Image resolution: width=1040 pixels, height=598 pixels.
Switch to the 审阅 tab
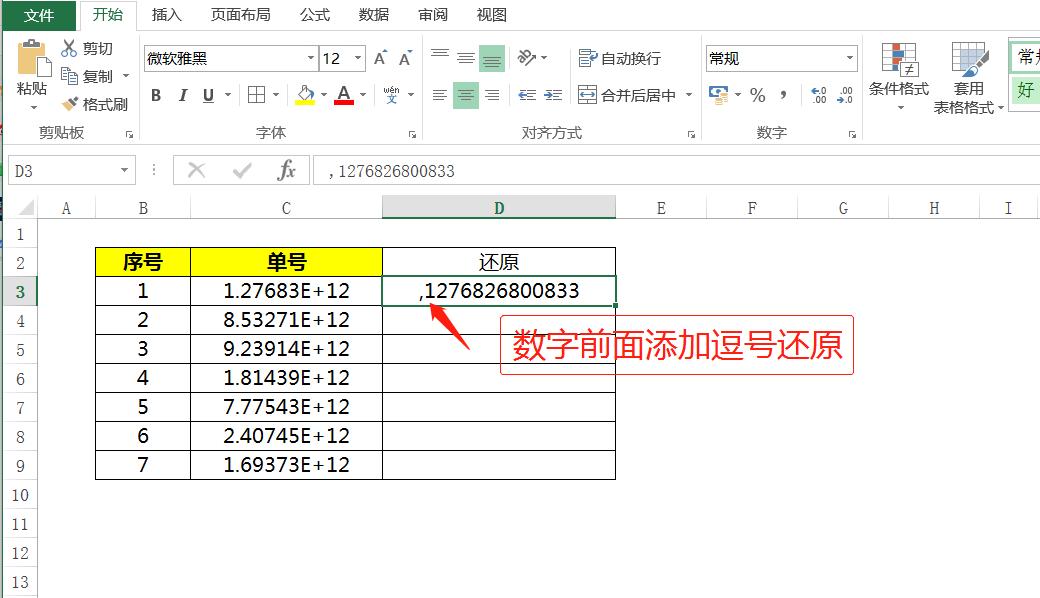click(432, 15)
